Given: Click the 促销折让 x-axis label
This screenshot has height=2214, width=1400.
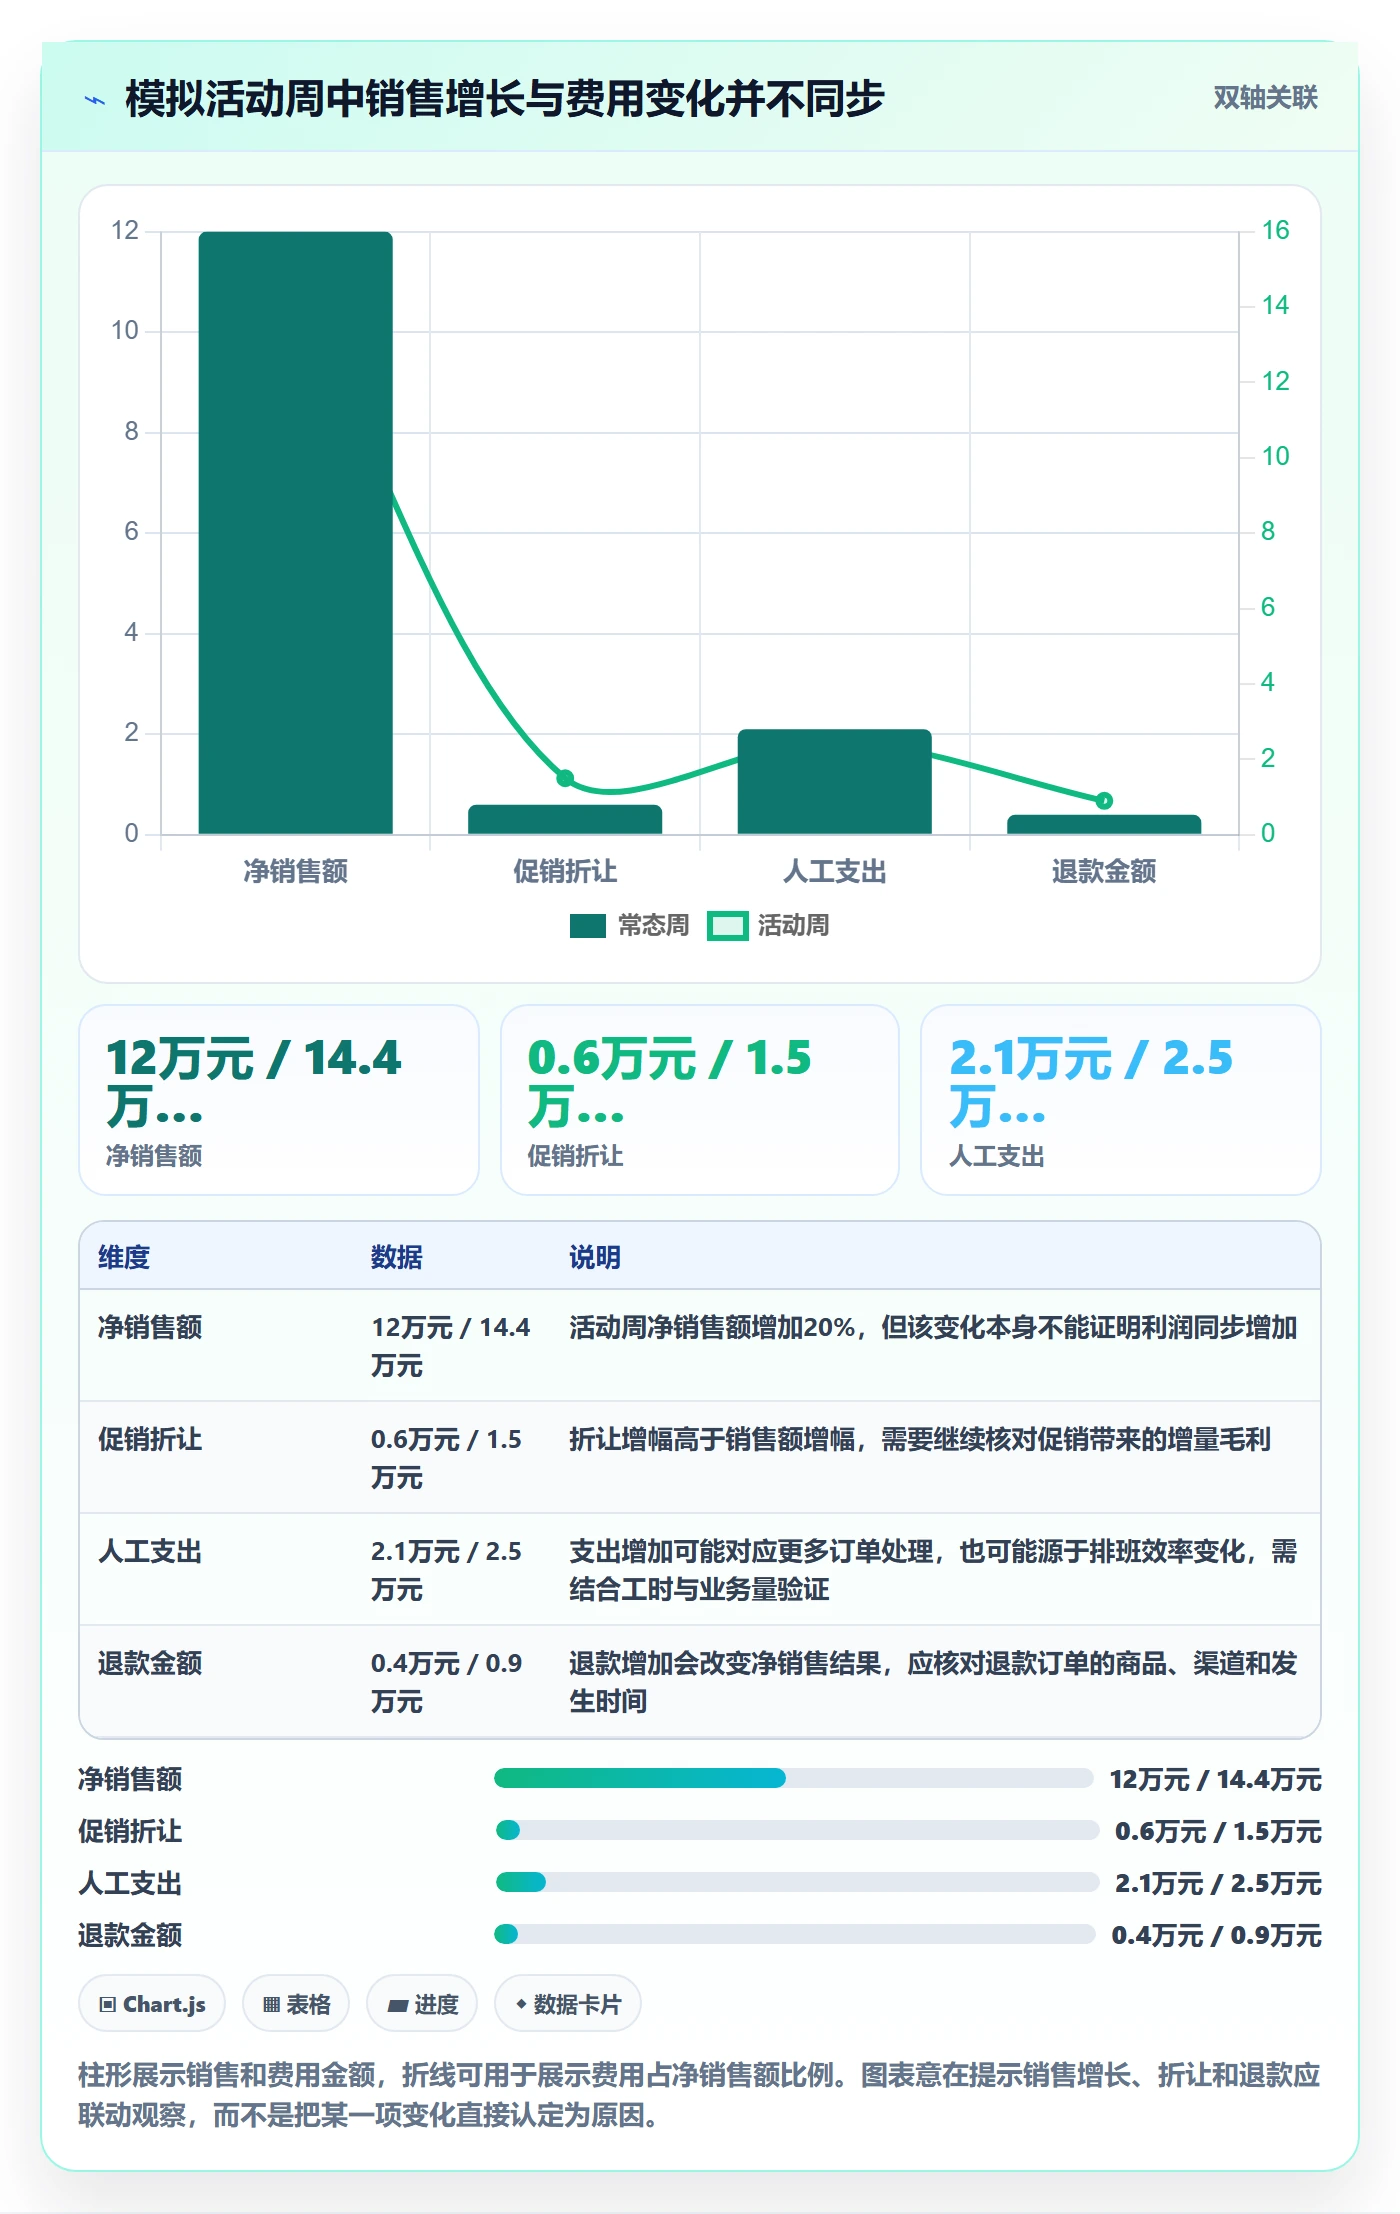Looking at the screenshot, I should click(x=565, y=871).
